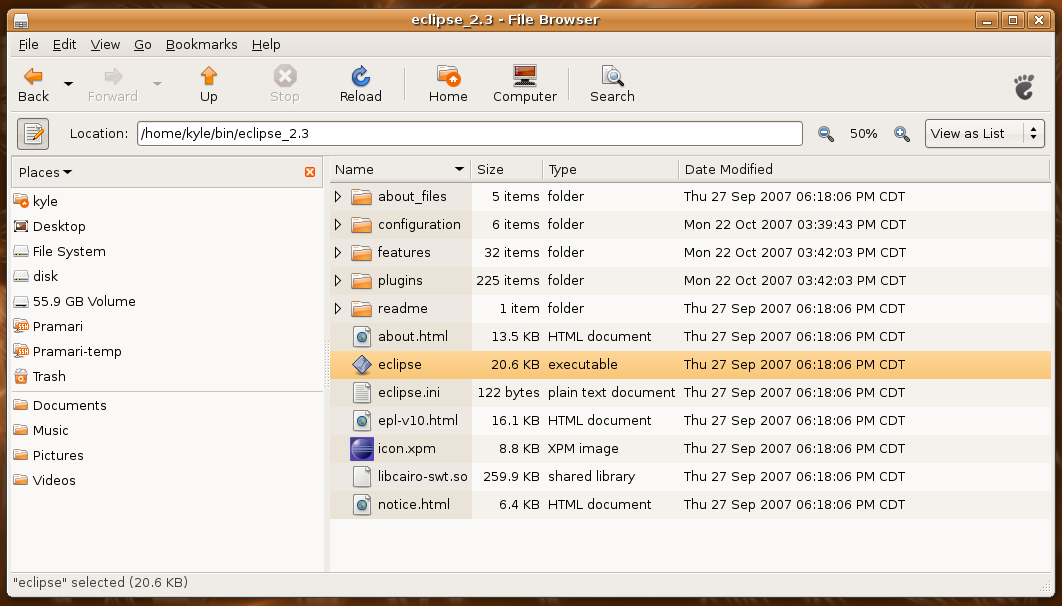The height and width of the screenshot is (606, 1062).
Task: Select the file name 'epl-v10.html'
Action: (x=418, y=420)
